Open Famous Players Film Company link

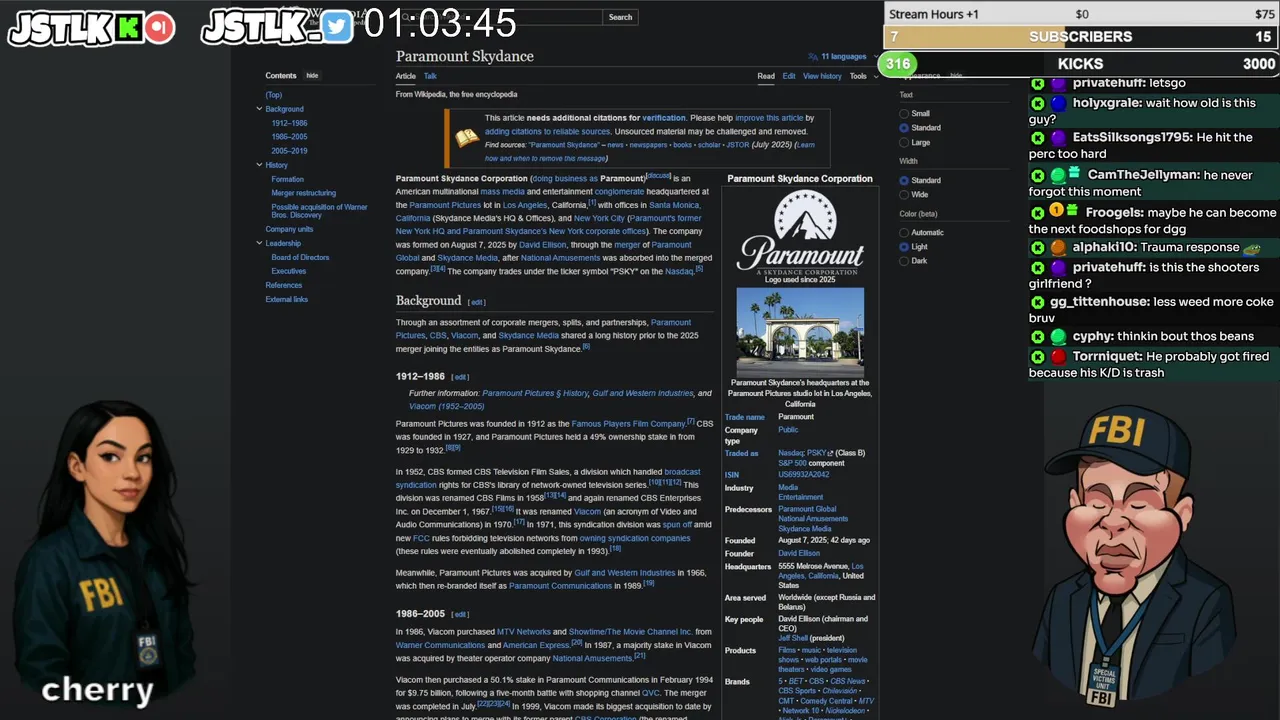coord(628,424)
